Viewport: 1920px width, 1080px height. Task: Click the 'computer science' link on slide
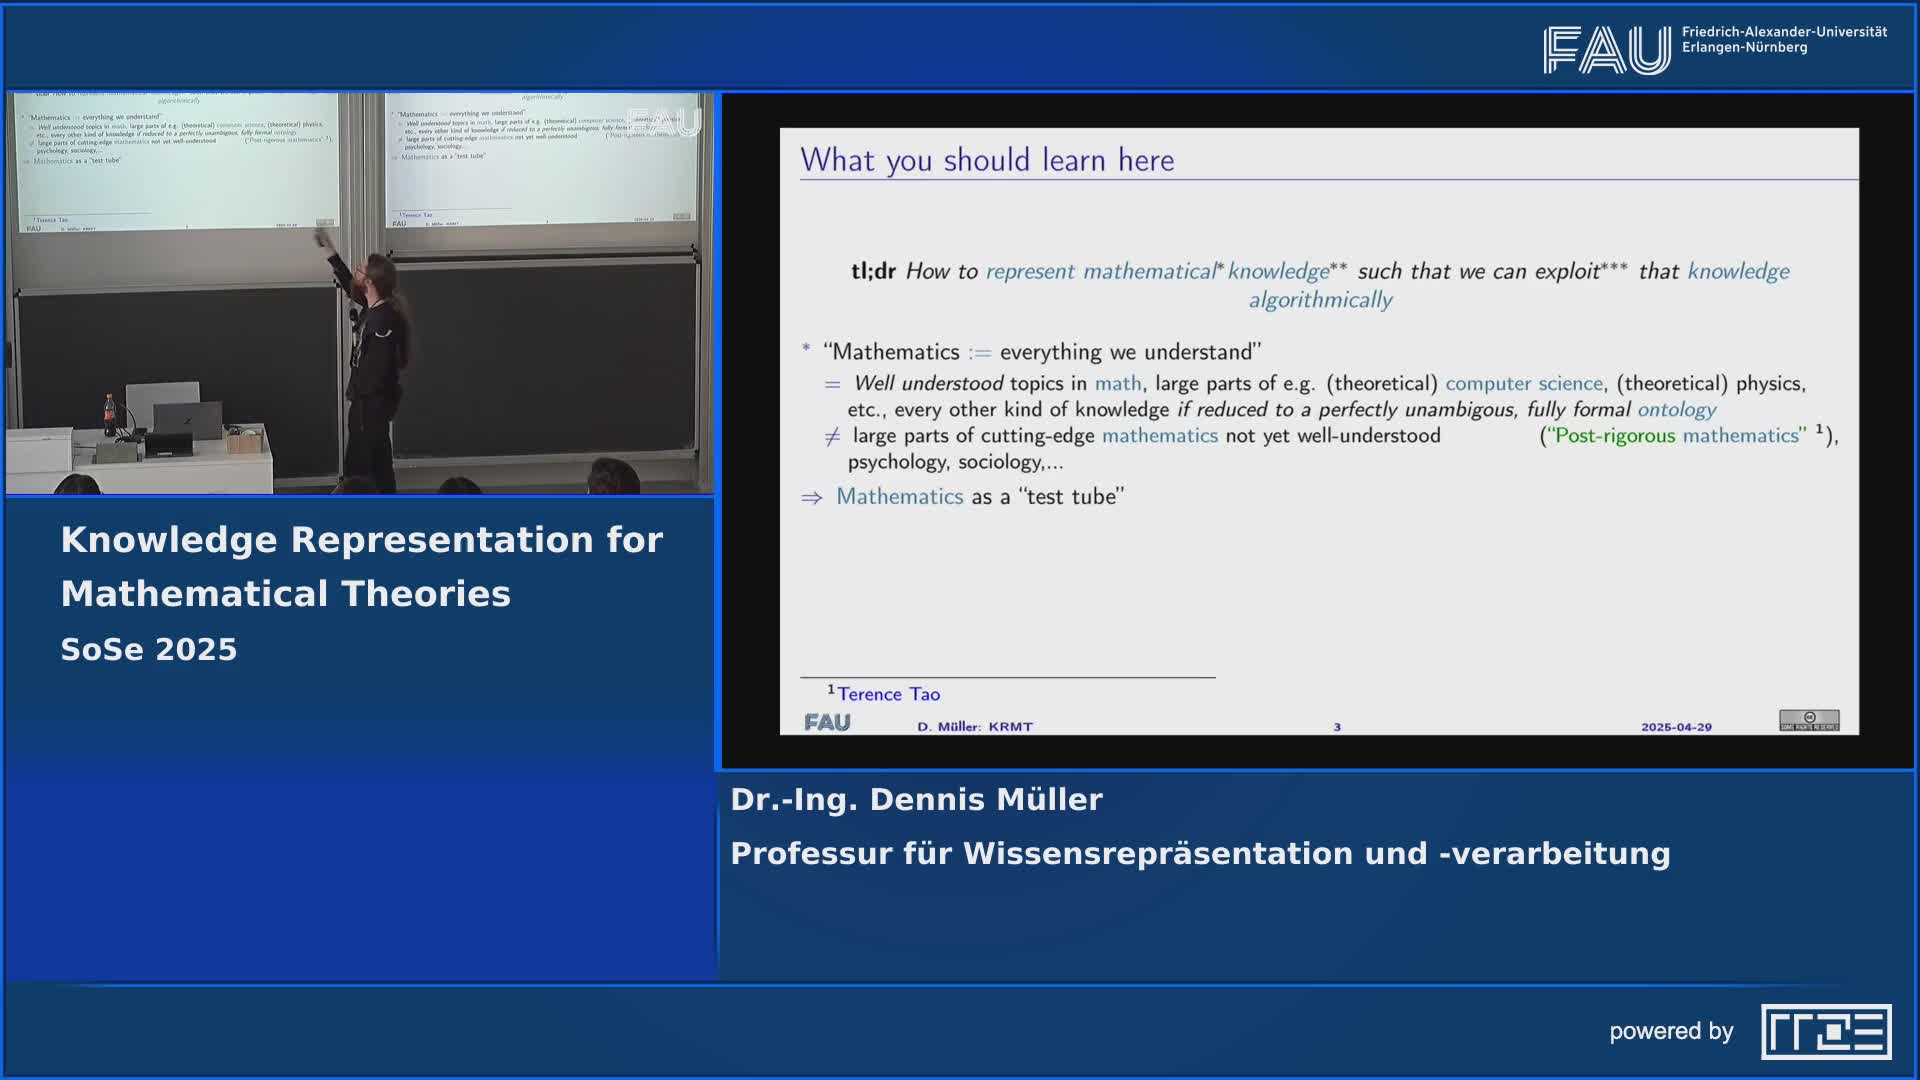tap(1524, 384)
